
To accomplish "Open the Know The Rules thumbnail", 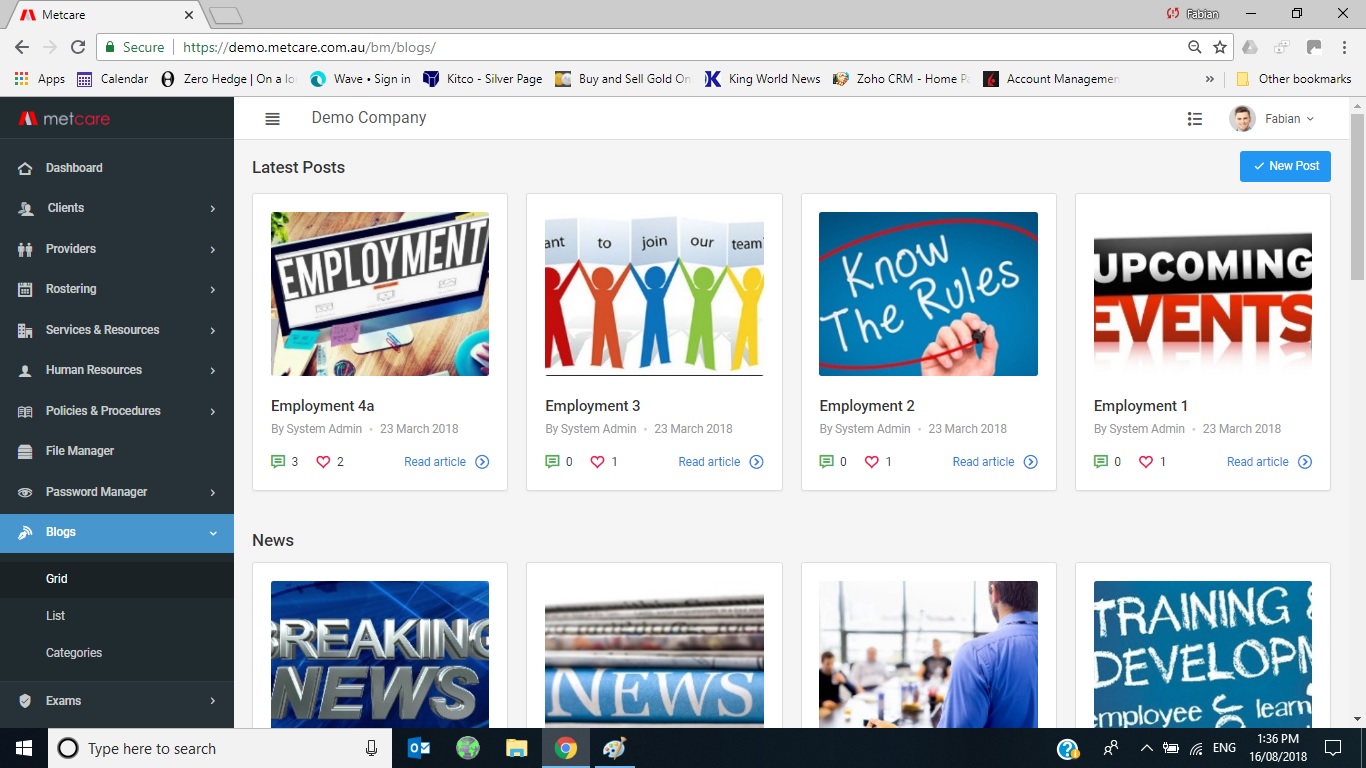I will pos(928,294).
